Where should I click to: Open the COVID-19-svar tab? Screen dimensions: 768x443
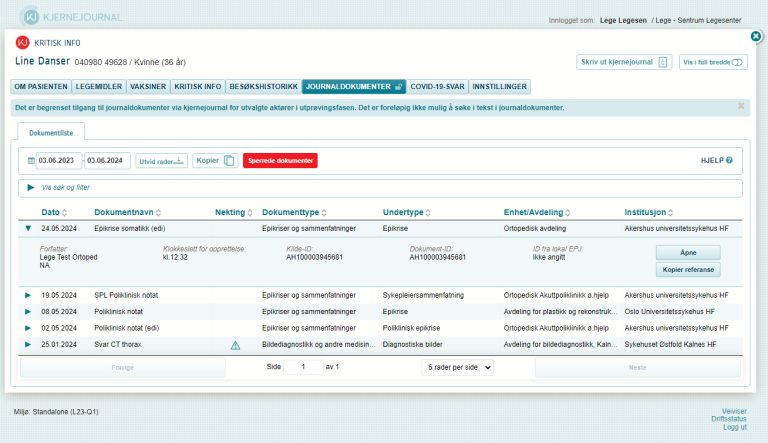[439, 87]
